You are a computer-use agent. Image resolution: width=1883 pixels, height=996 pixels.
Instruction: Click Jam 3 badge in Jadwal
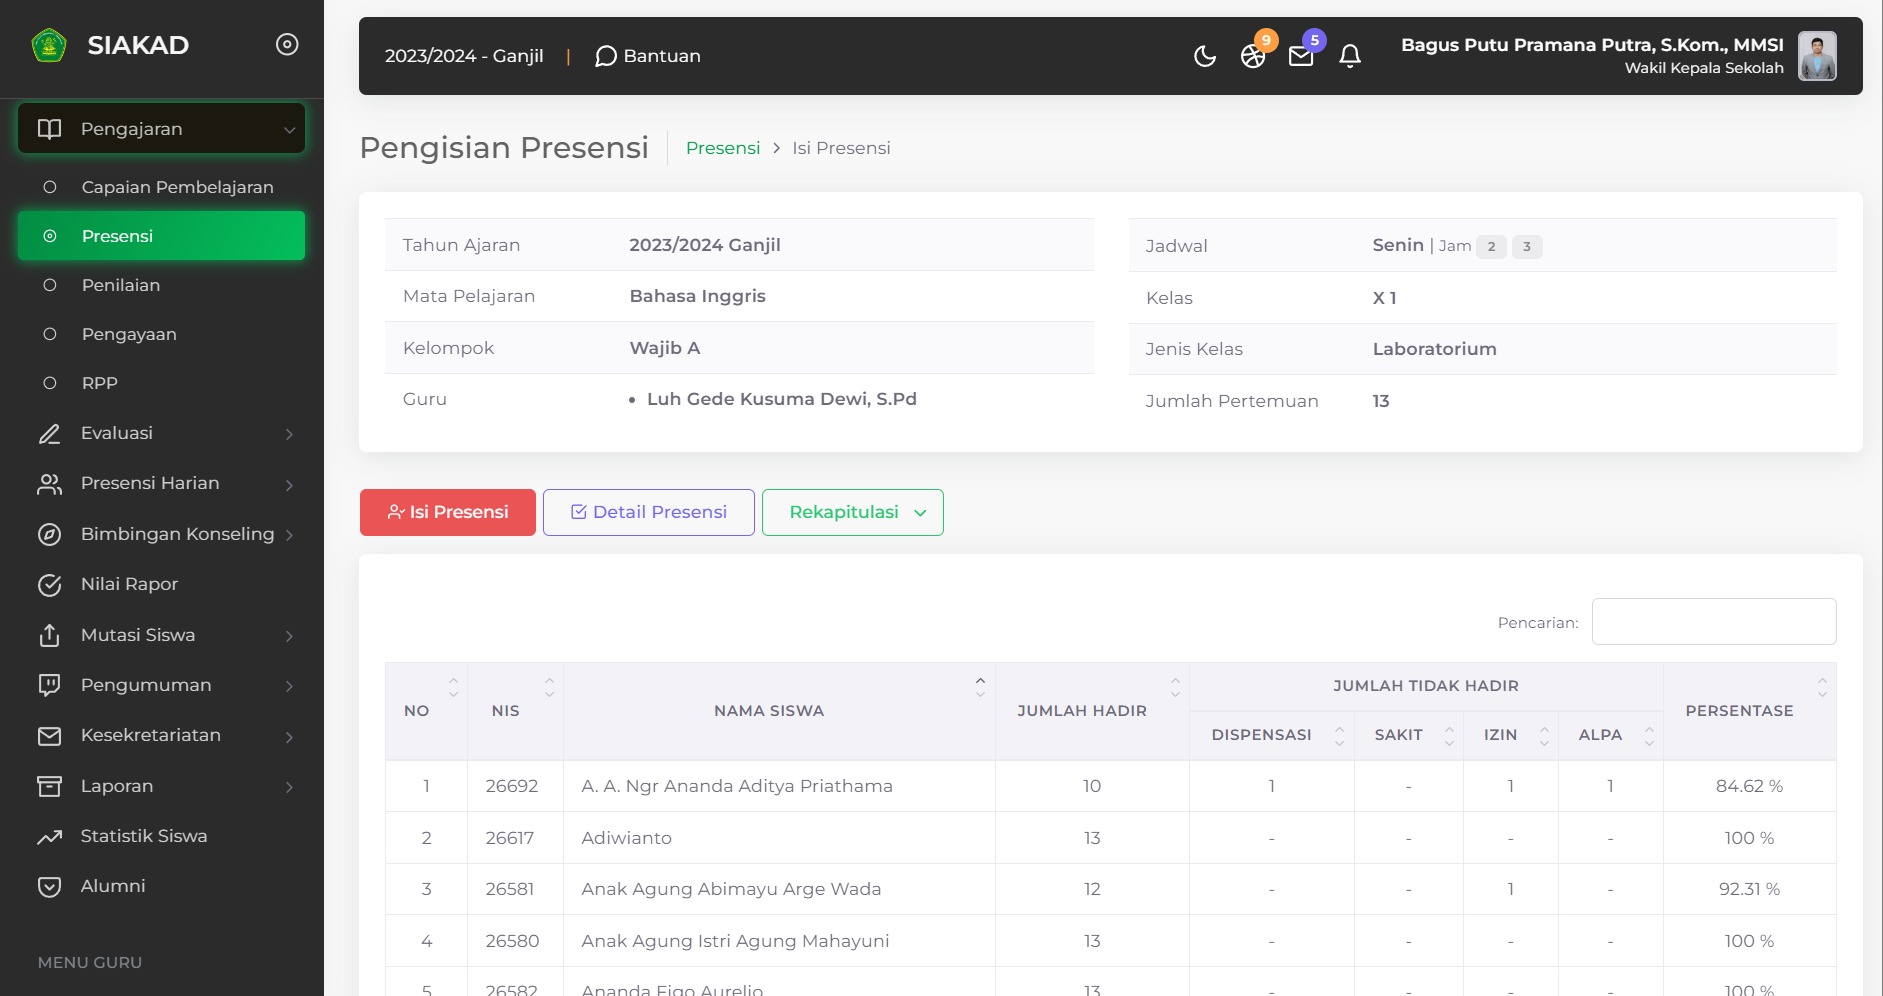point(1527,246)
